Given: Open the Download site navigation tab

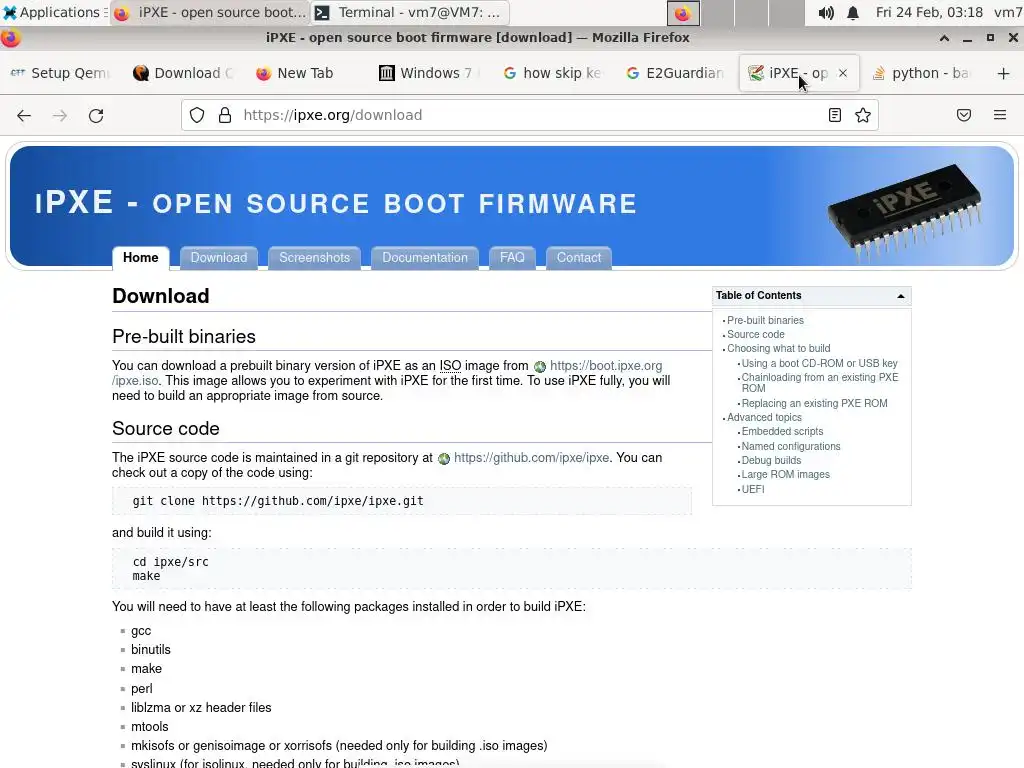Looking at the screenshot, I should tap(219, 257).
